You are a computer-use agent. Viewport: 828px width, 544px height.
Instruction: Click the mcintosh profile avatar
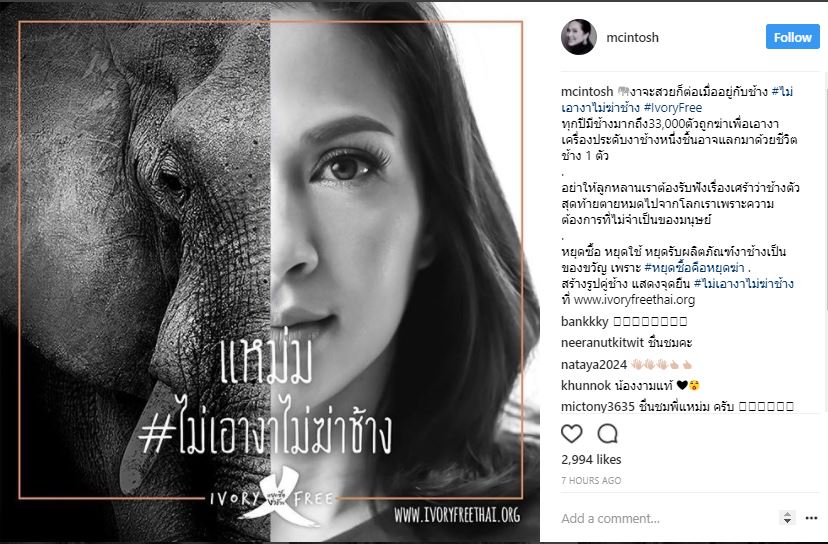point(579,37)
